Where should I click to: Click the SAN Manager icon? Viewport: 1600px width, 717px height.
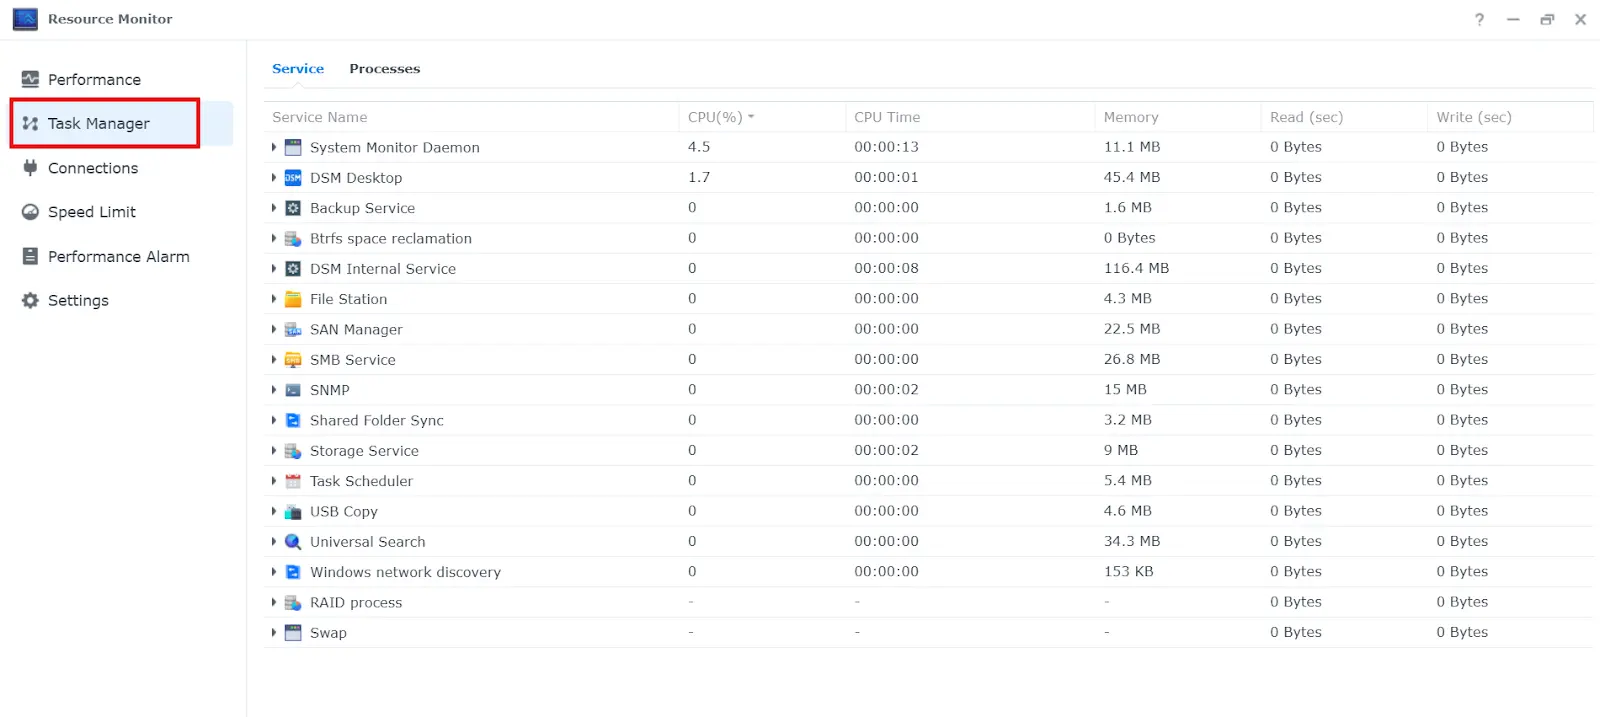click(x=293, y=330)
